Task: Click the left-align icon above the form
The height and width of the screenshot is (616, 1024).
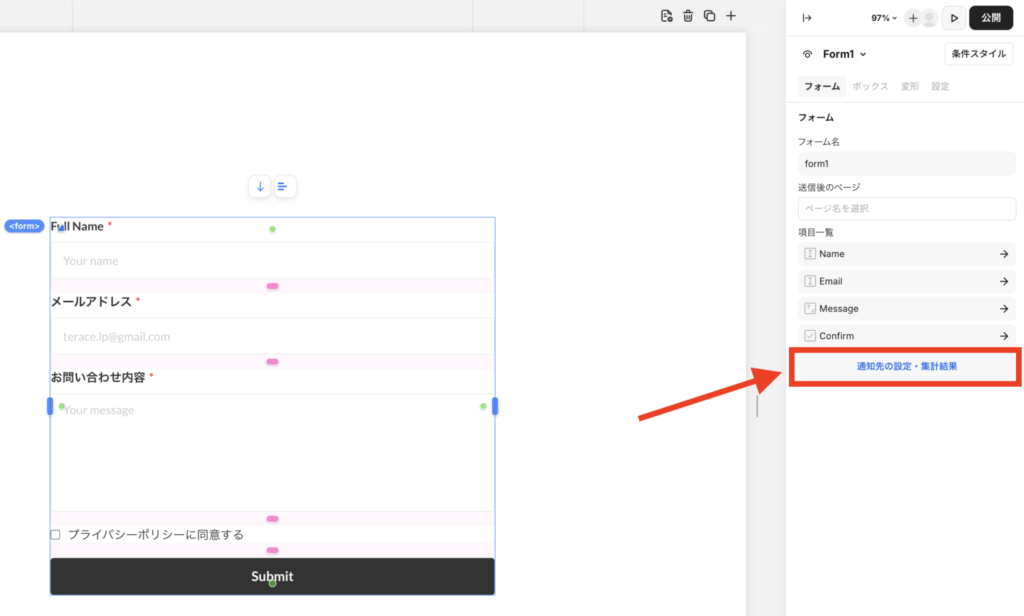Action: (284, 186)
